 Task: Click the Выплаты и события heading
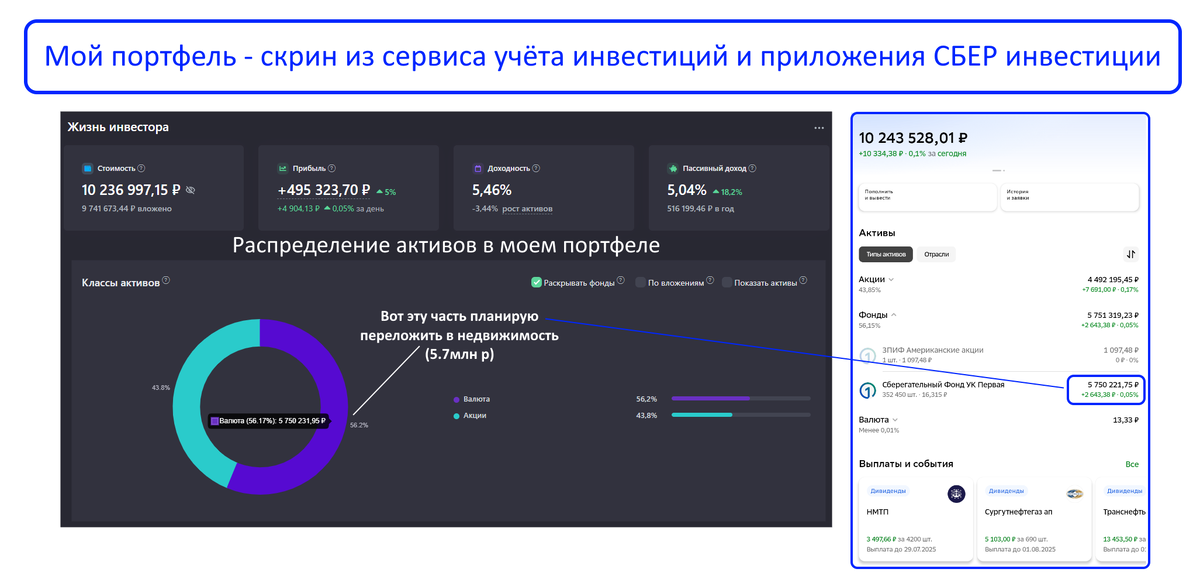coord(906,464)
